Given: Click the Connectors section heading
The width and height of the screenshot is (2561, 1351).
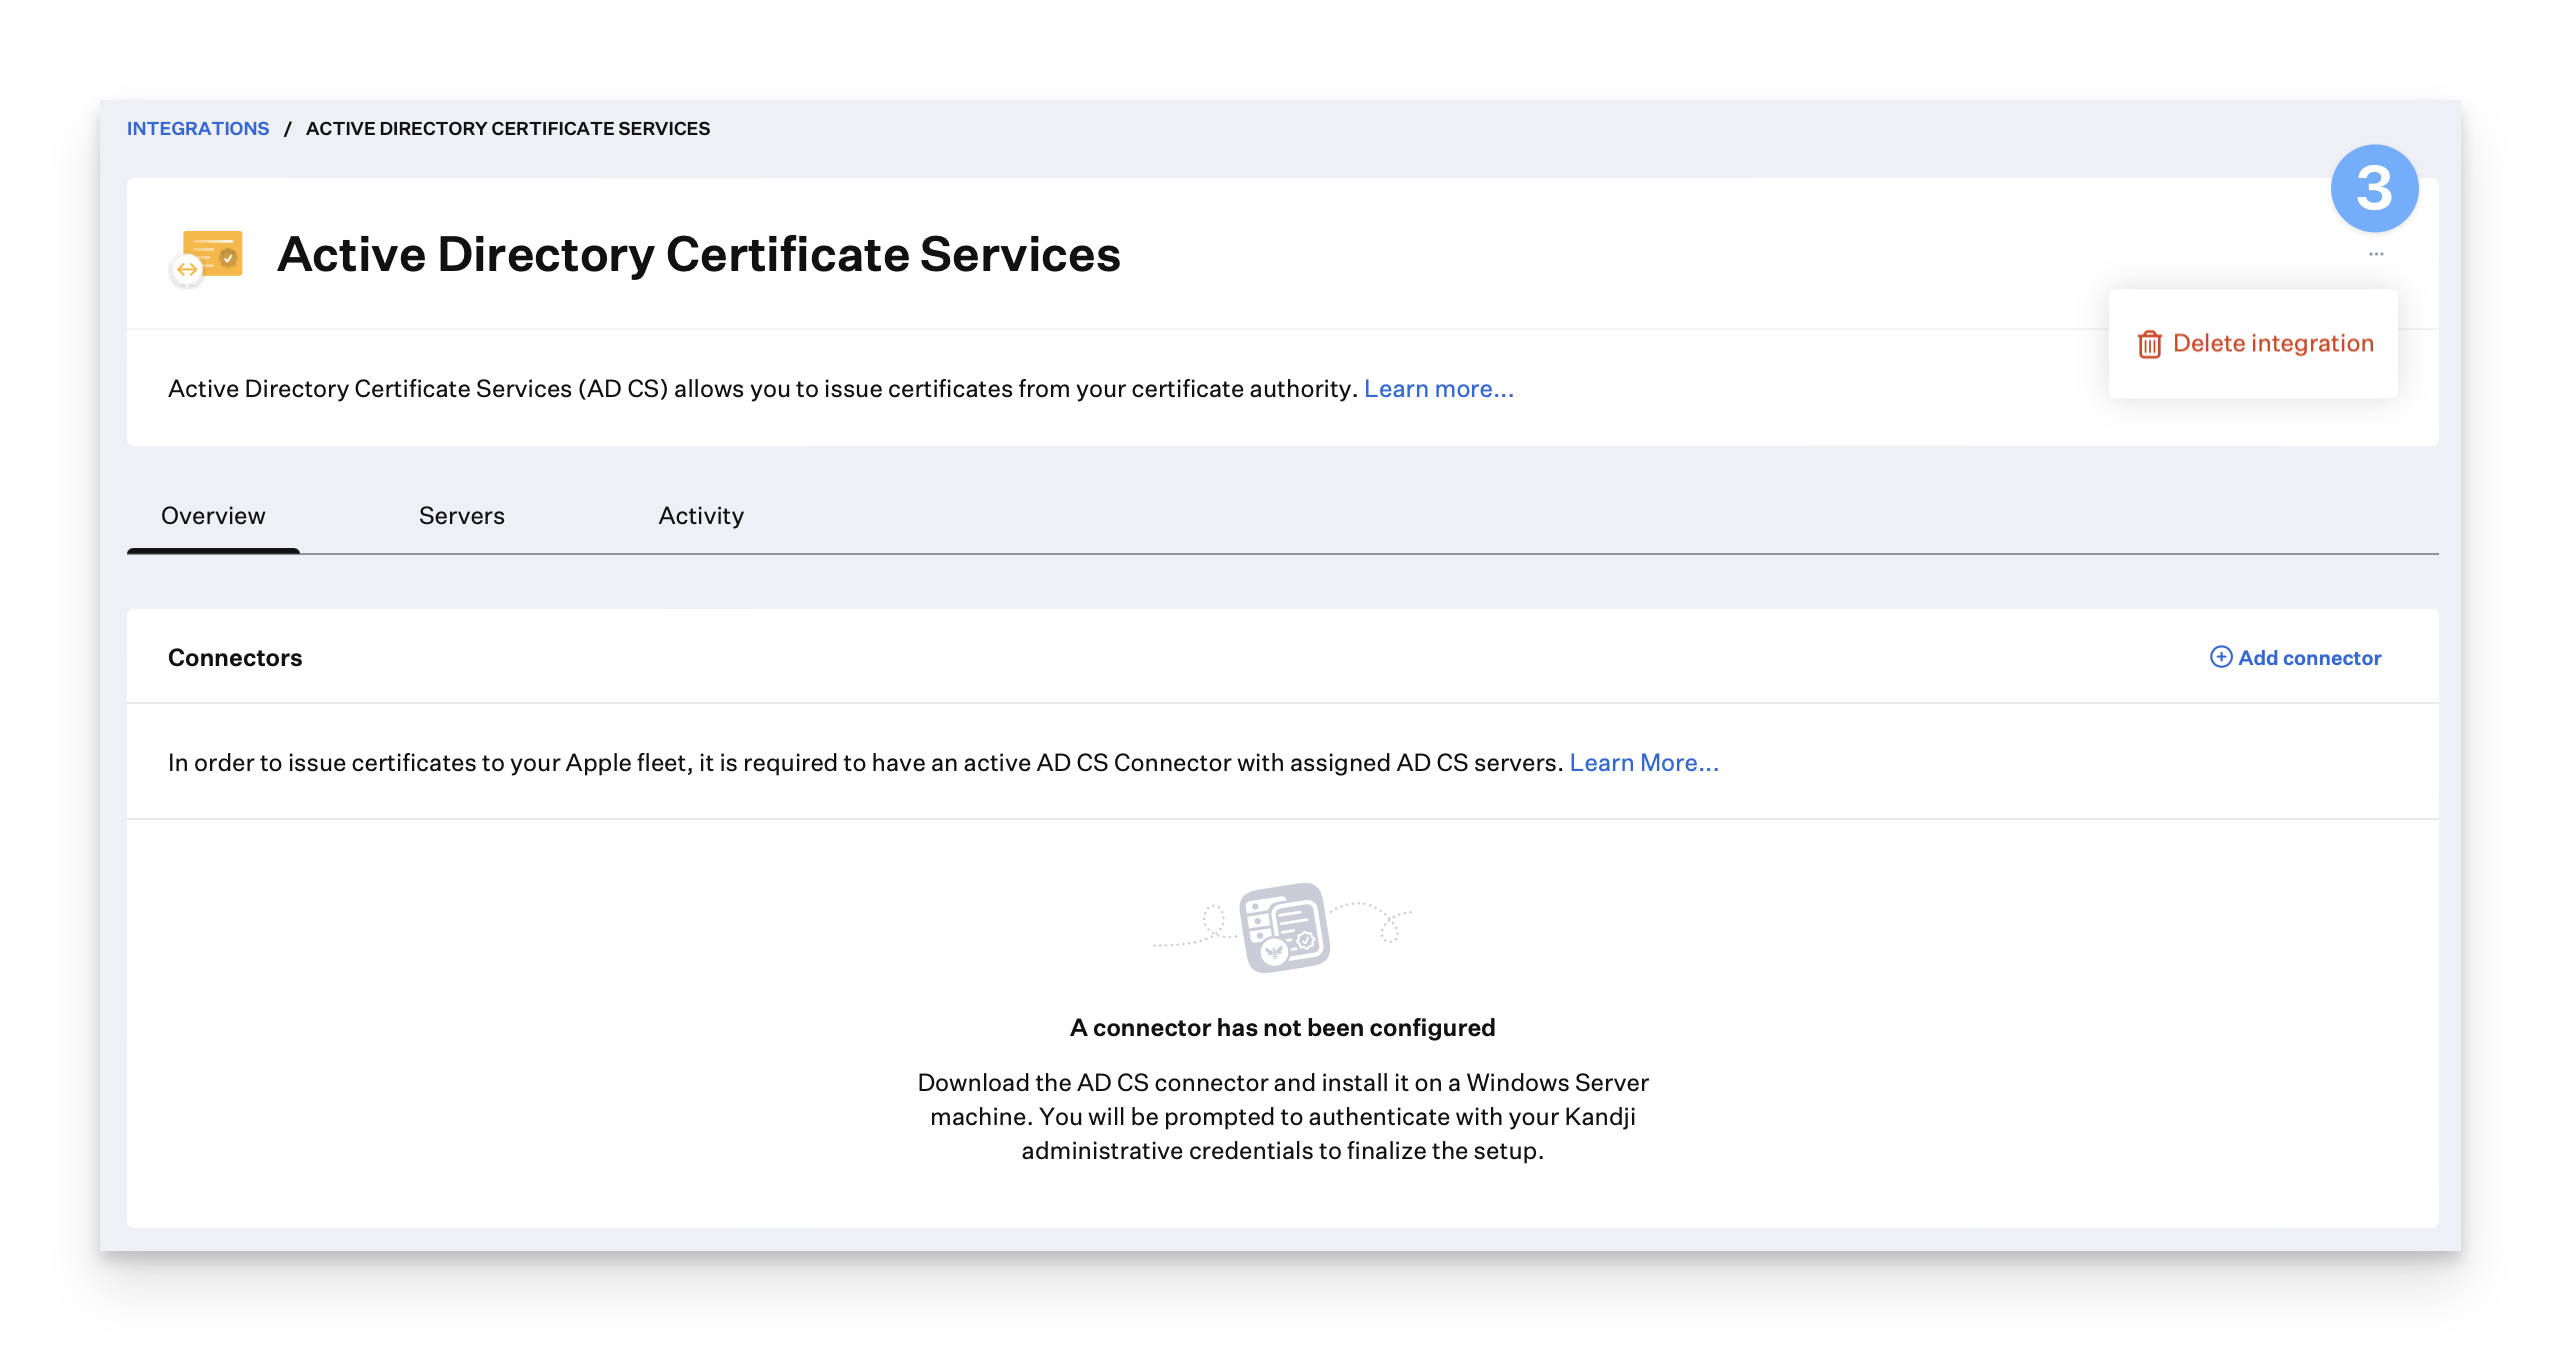Looking at the screenshot, I should pos(235,658).
